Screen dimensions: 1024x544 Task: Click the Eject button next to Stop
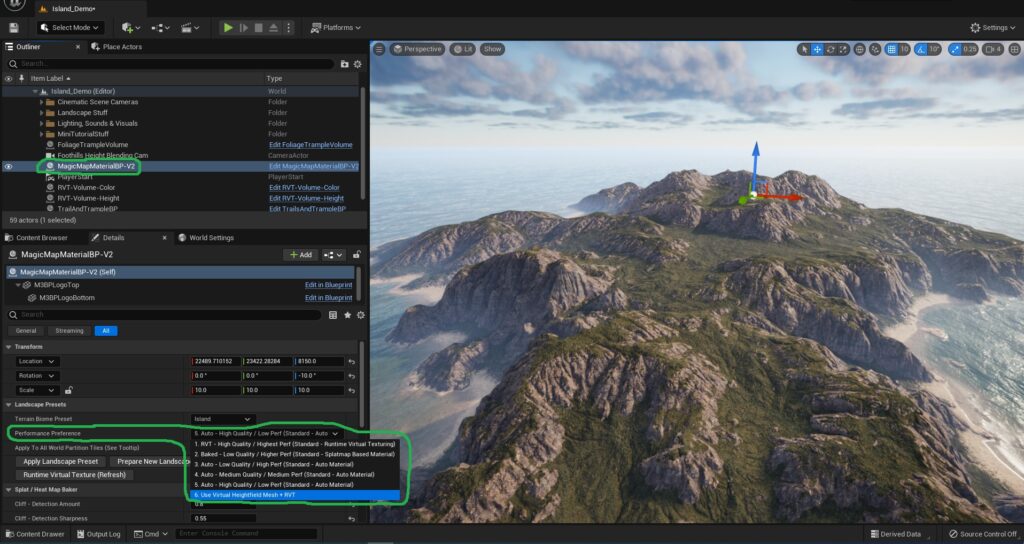point(274,27)
